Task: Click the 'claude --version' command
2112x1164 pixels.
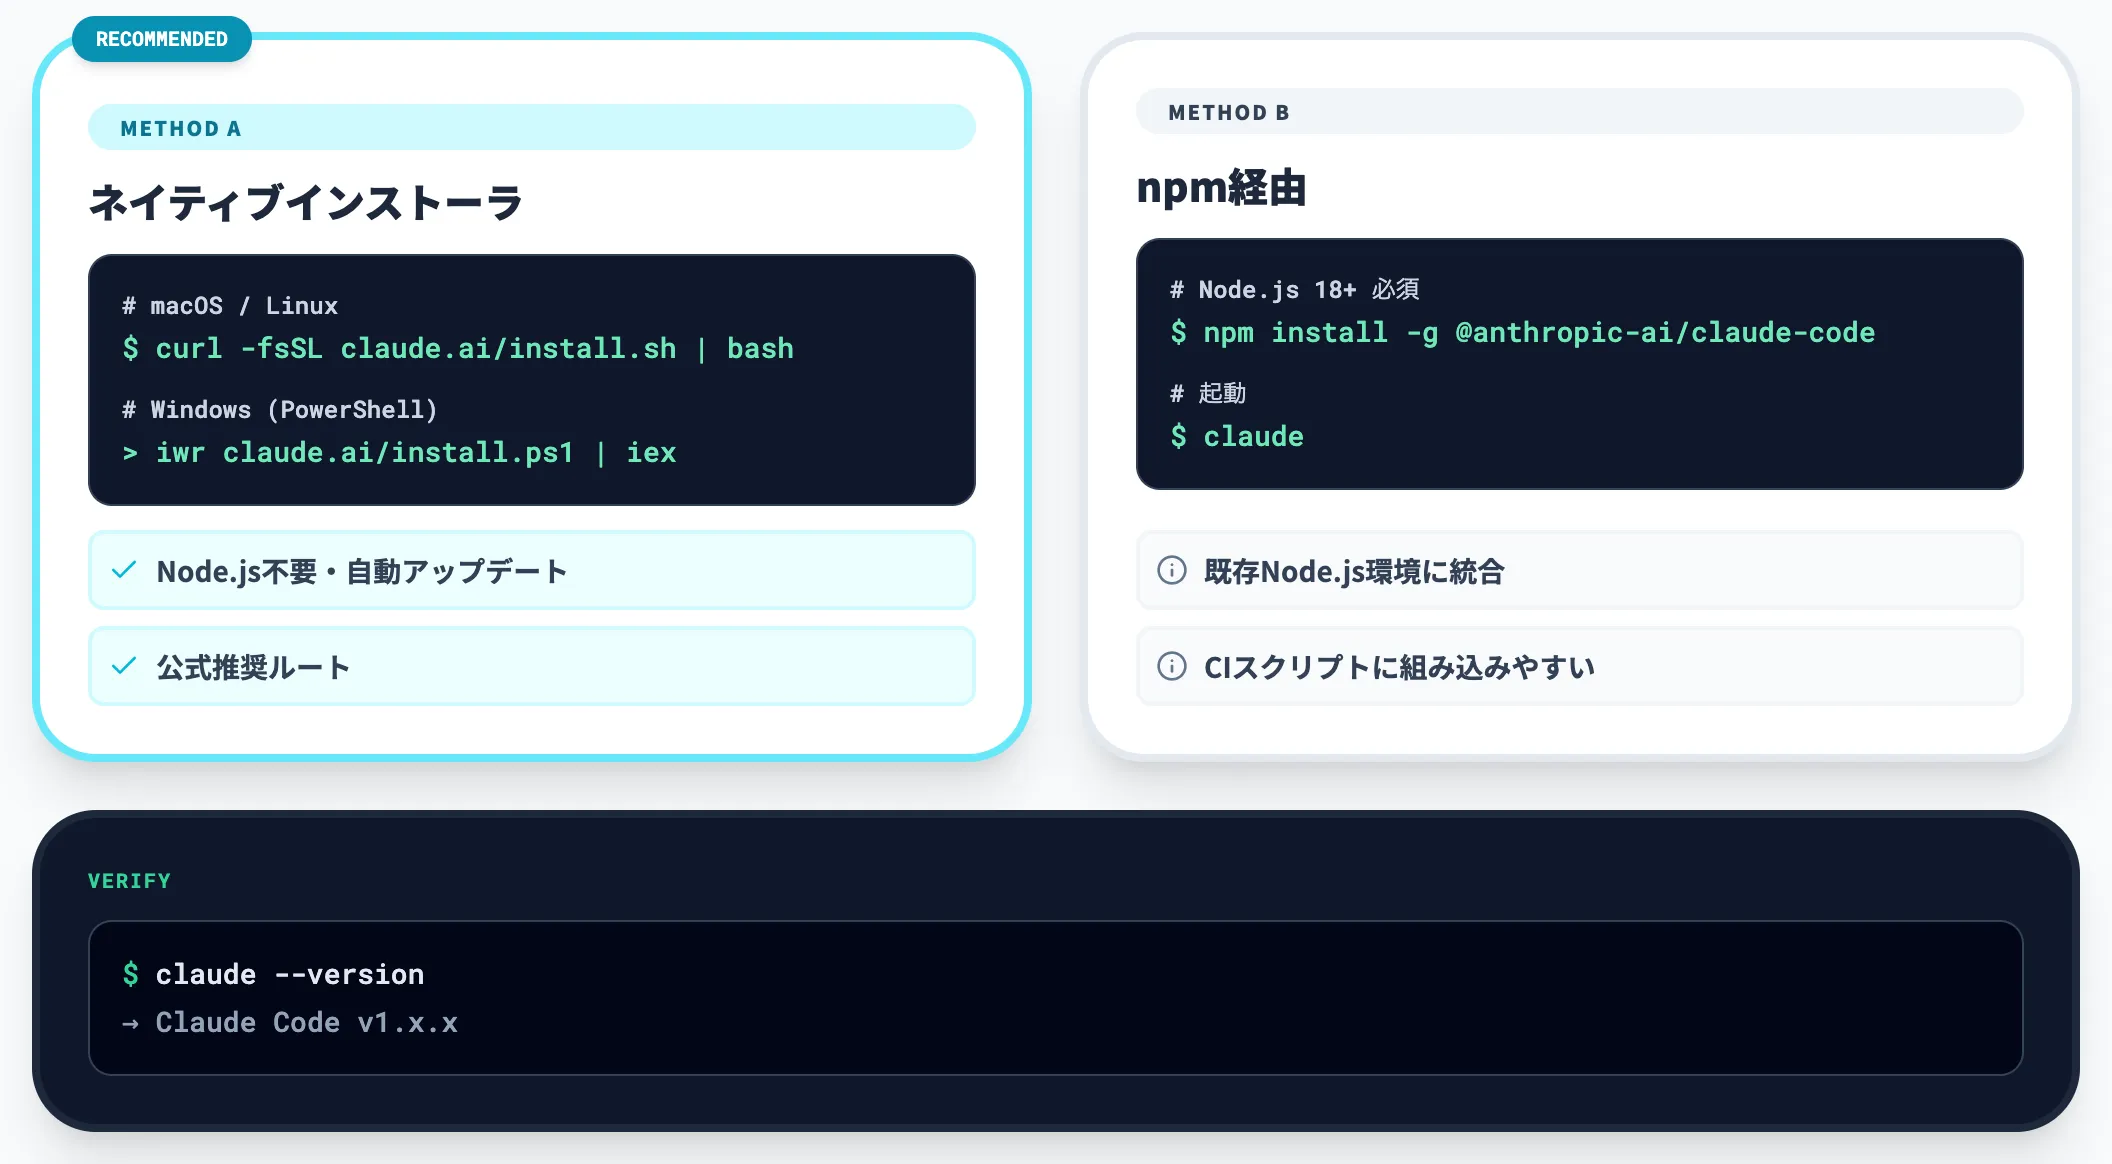Action: [x=290, y=975]
